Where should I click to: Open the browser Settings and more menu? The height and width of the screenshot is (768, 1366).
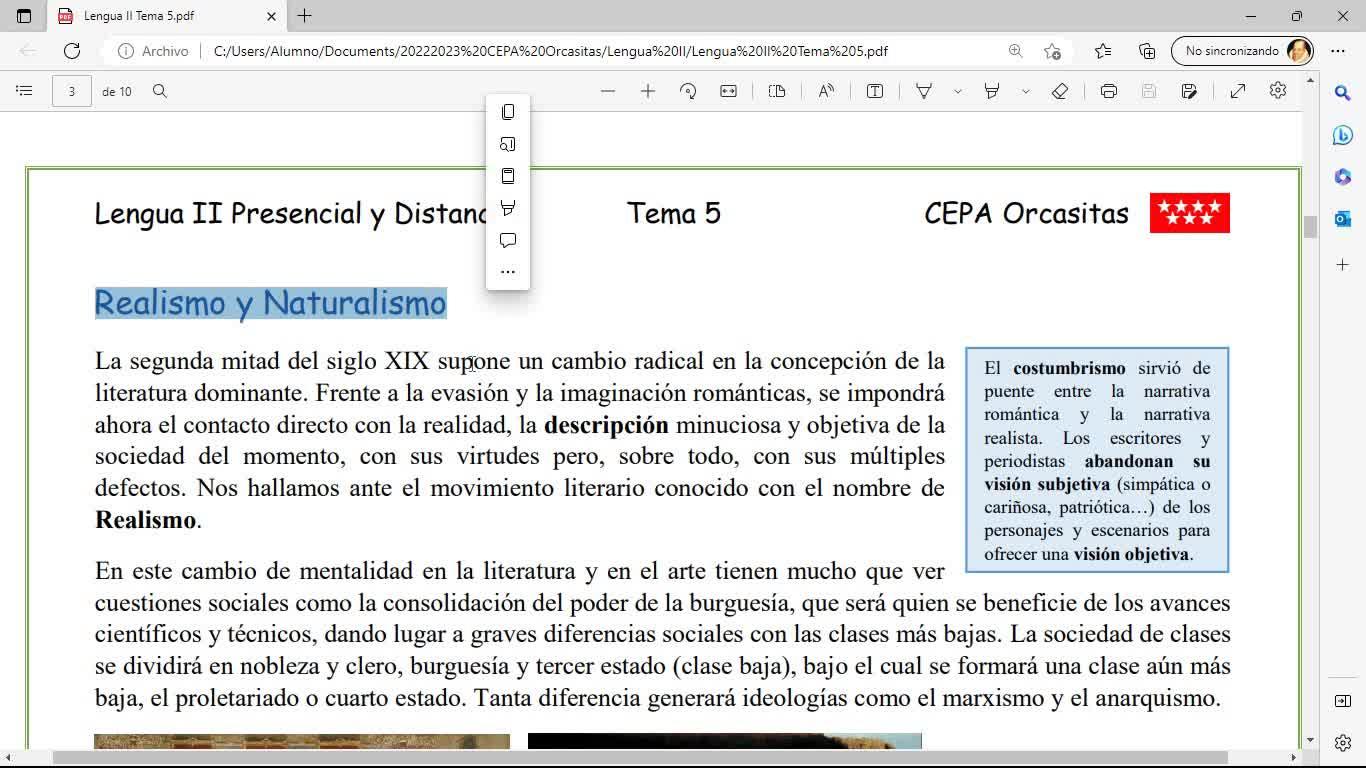pyautogui.click(x=1338, y=51)
